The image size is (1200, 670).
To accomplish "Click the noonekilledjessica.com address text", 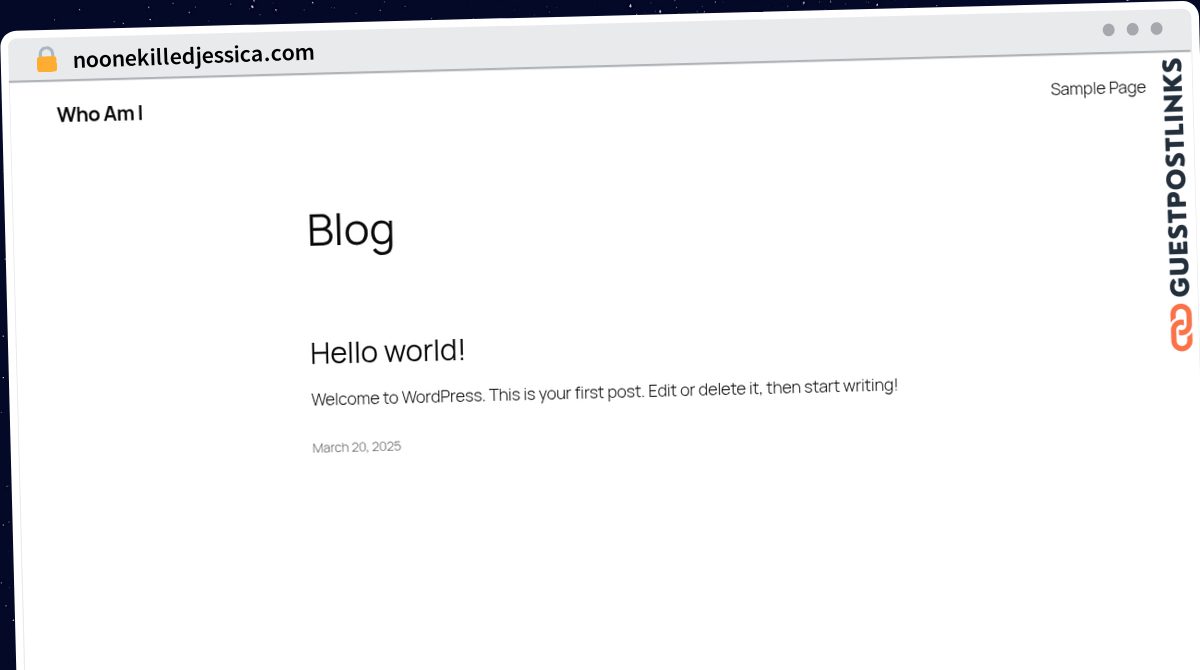I will [194, 56].
